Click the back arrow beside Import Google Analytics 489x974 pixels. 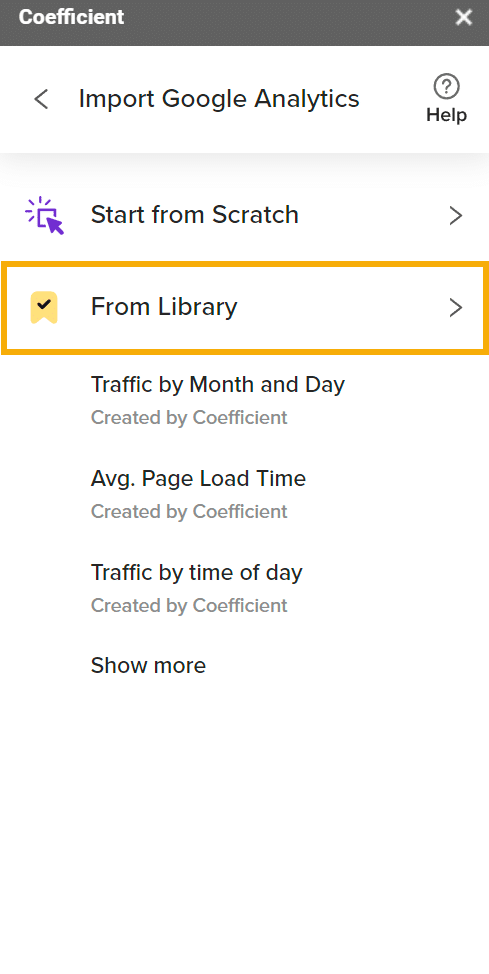click(41, 99)
